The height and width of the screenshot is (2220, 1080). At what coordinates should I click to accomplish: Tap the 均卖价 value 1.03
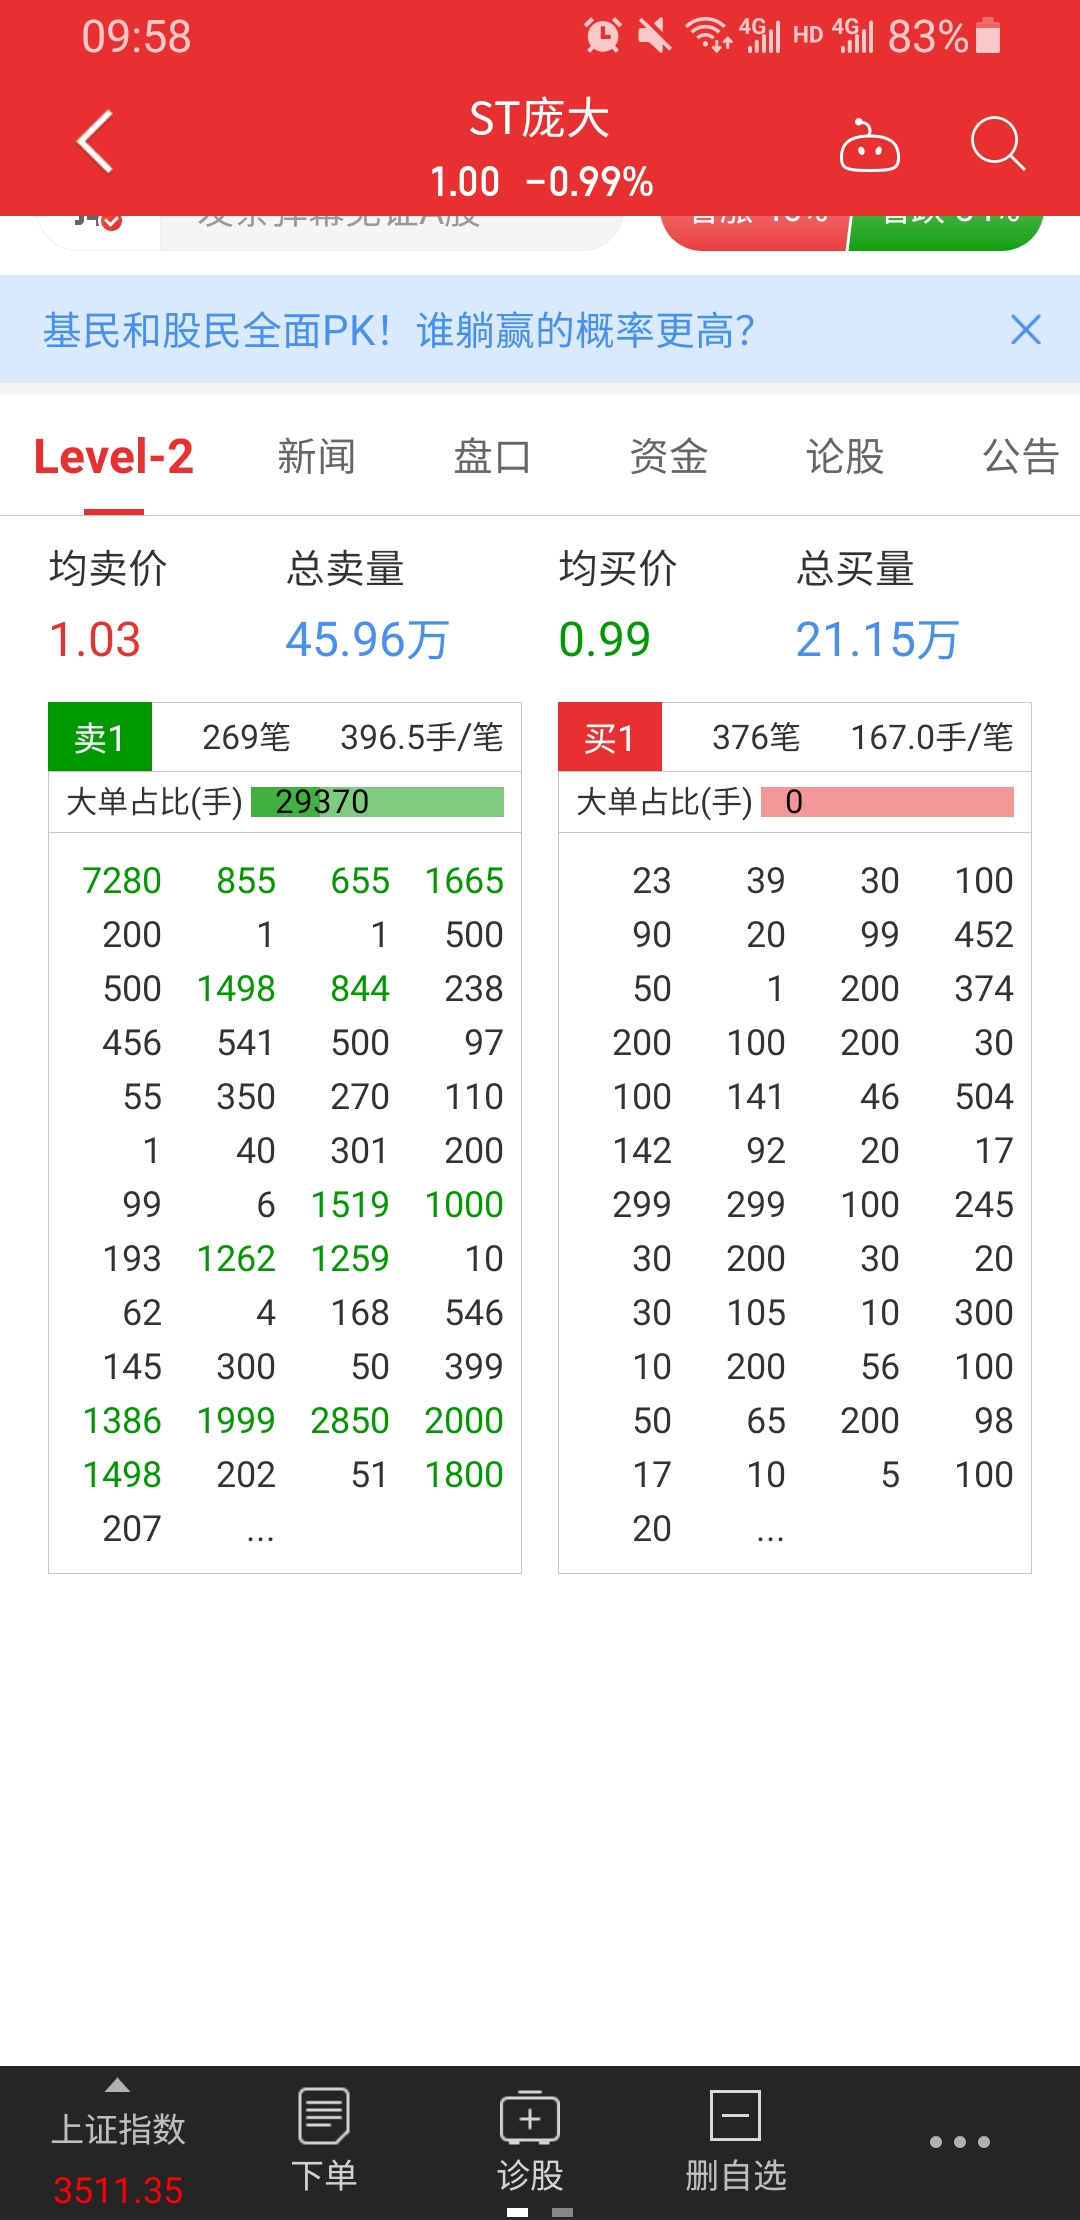[95, 640]
